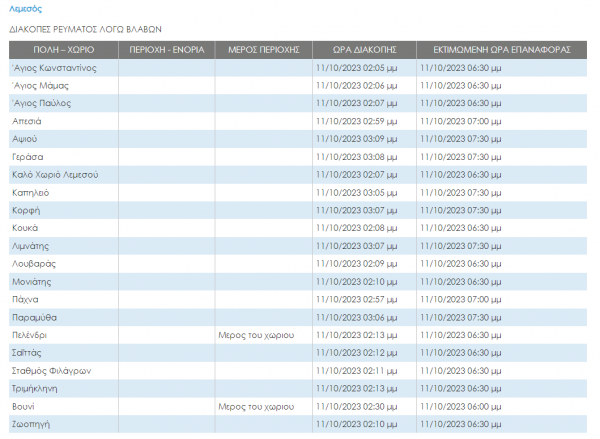This screenshot has height=439, width=600.
Task: Click restoration time 11/10/2023 06:00 μμ
Action: [461, 406]
